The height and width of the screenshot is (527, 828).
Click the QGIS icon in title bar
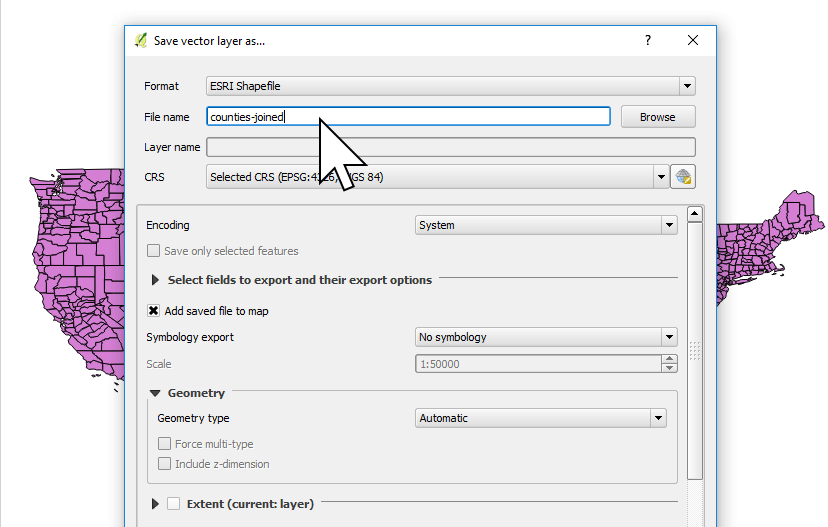pyautogui.click(x=141, y=41)
